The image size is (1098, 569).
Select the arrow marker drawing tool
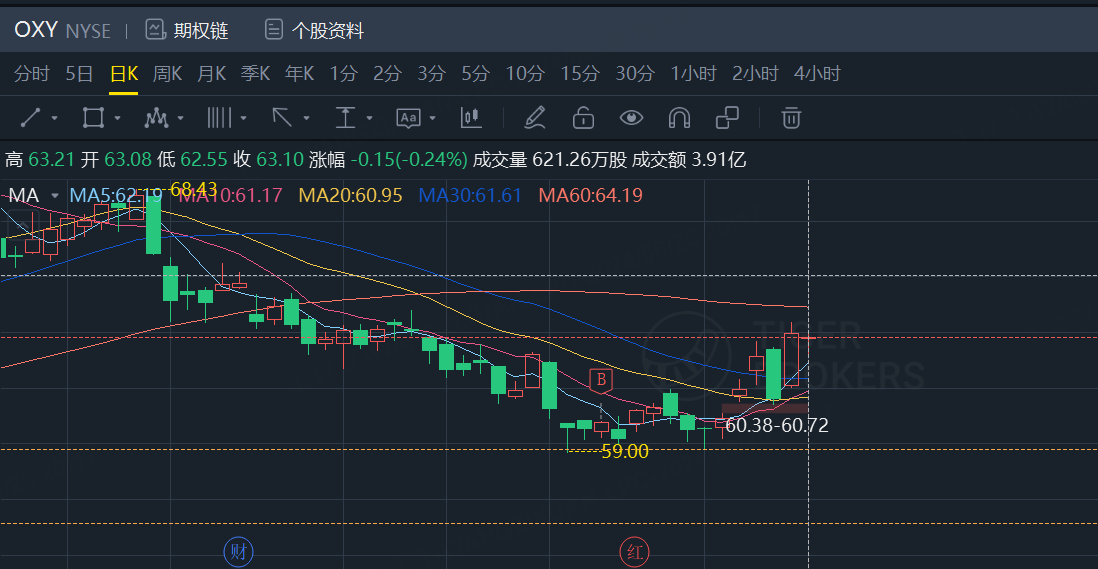point(282,118)
